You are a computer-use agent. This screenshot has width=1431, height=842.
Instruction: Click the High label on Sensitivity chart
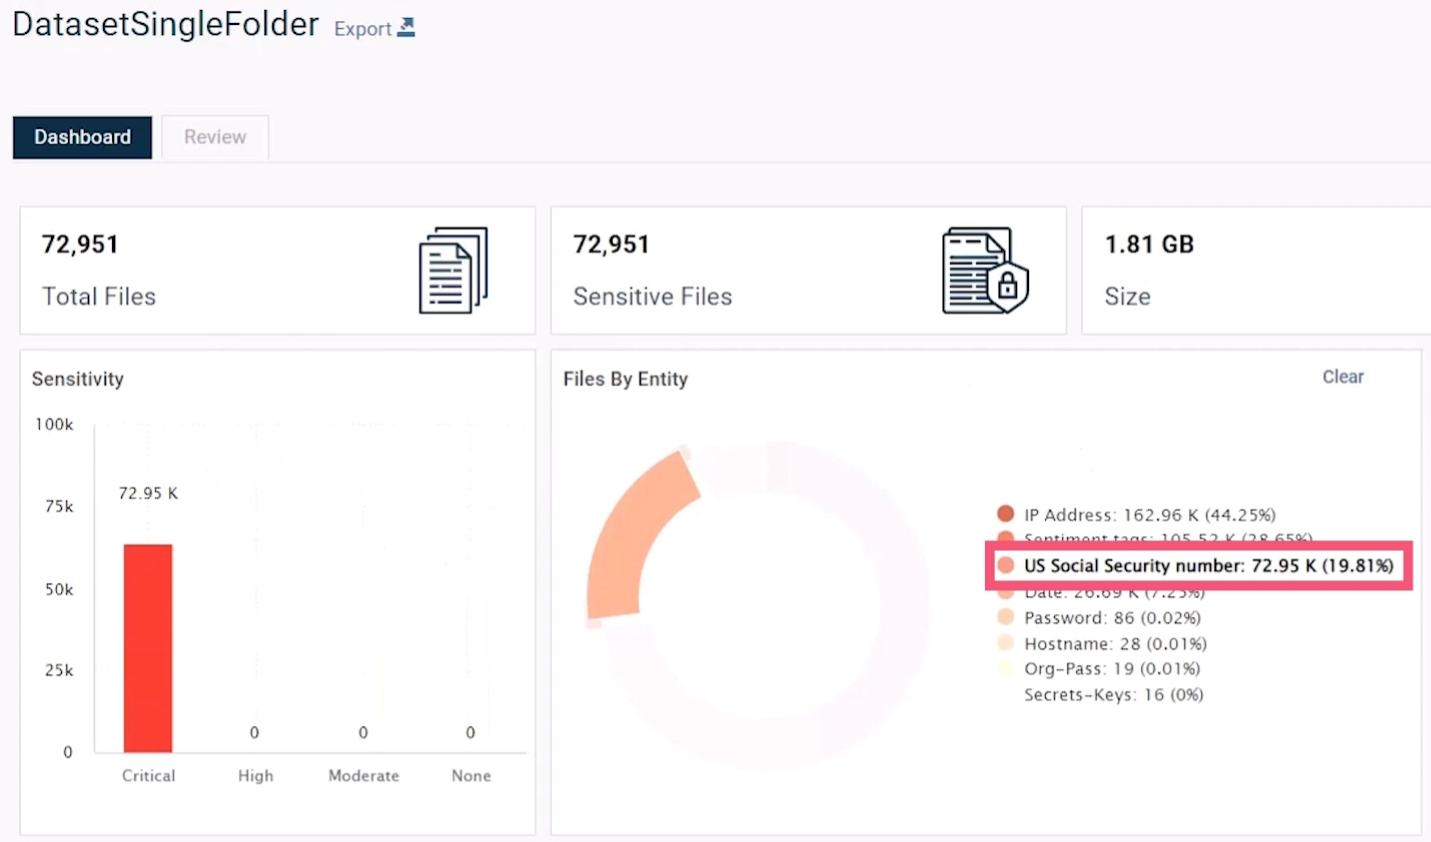coord(255,776)
